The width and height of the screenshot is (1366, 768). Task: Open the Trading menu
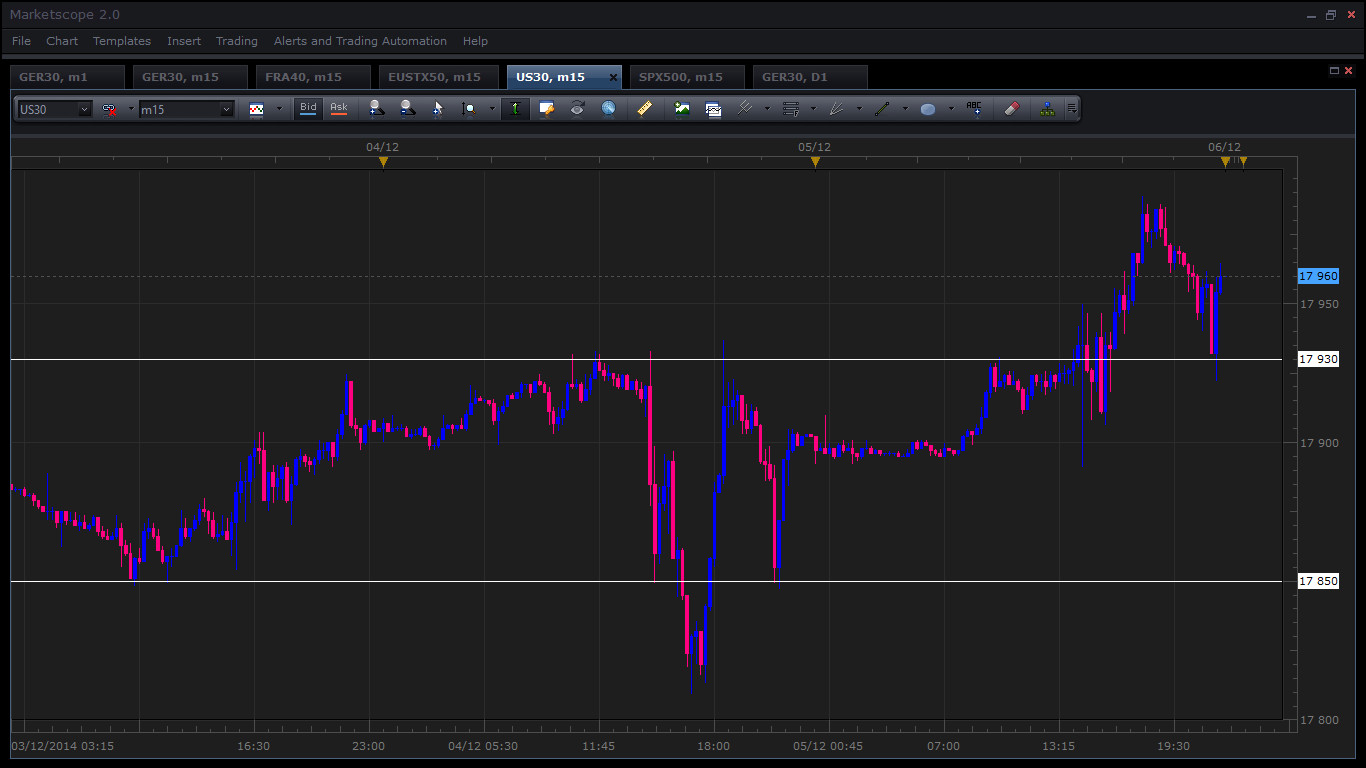coord(237,41)
